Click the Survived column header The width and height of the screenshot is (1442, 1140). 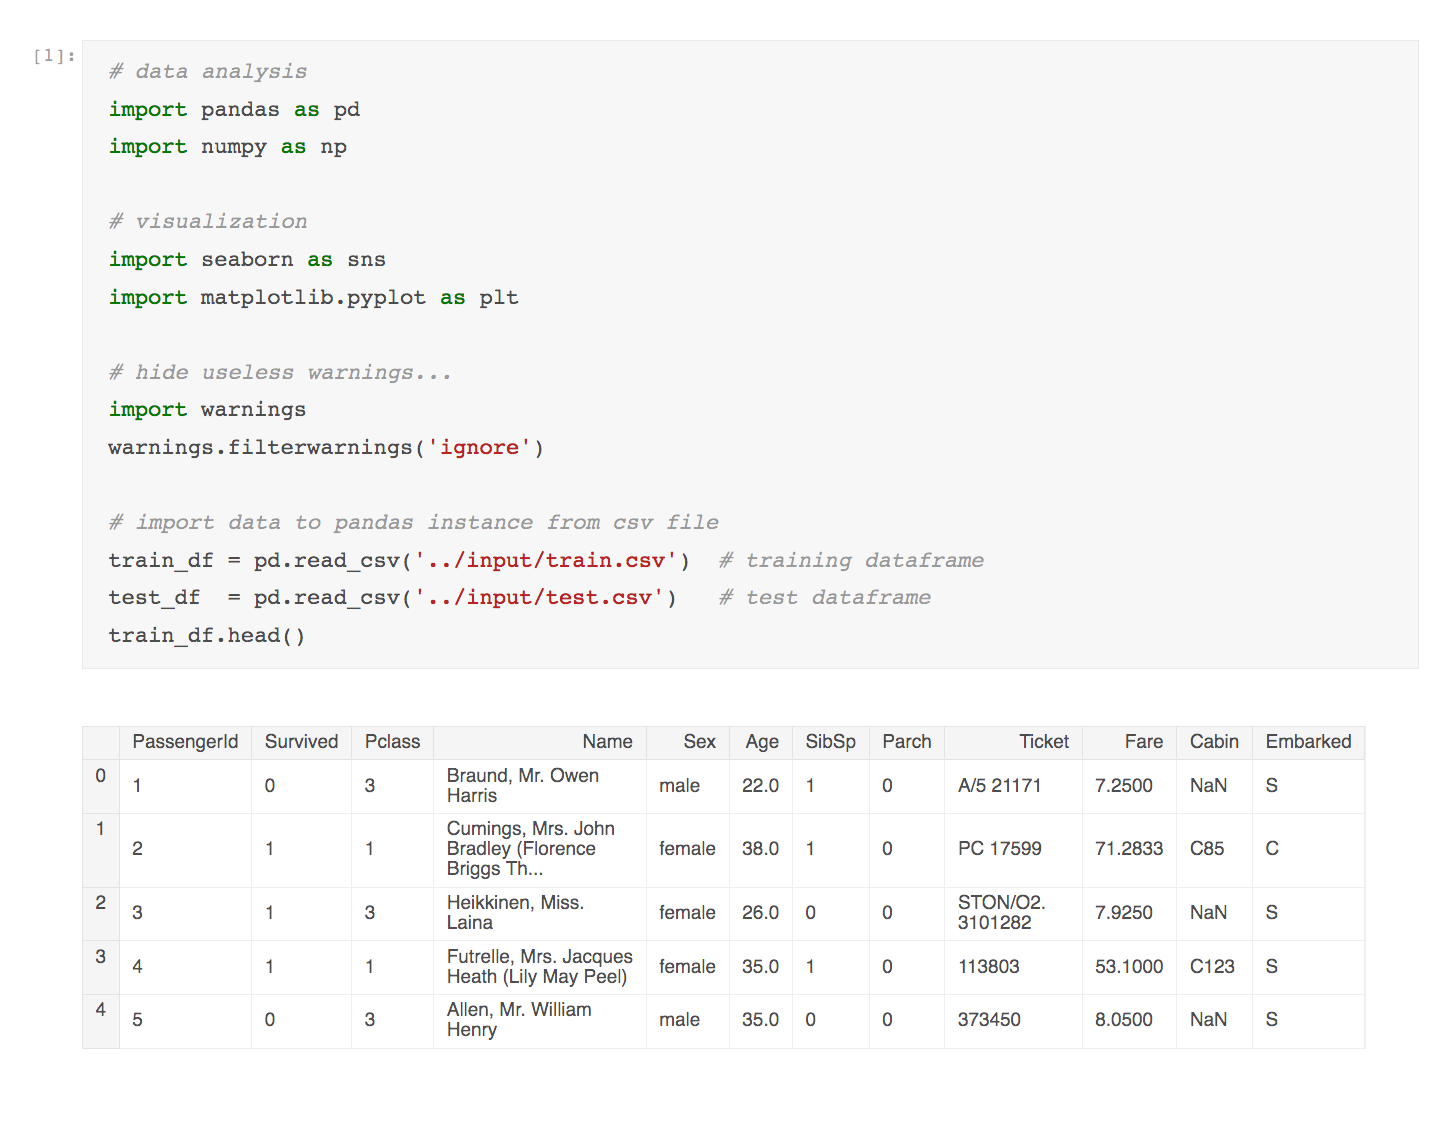coord(301,742)
